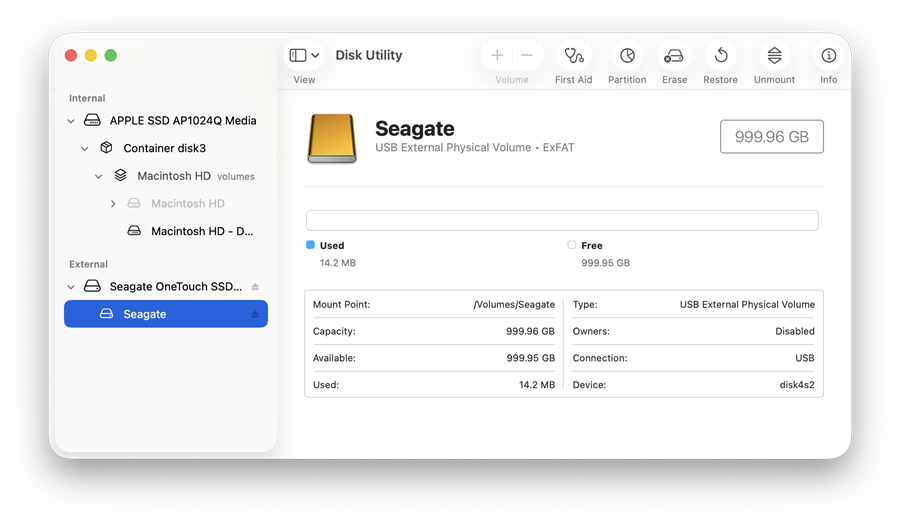Expand the greyed Macintosh HD snapshot item
This screenshot has height=523, width=900.
coord(113,204)
